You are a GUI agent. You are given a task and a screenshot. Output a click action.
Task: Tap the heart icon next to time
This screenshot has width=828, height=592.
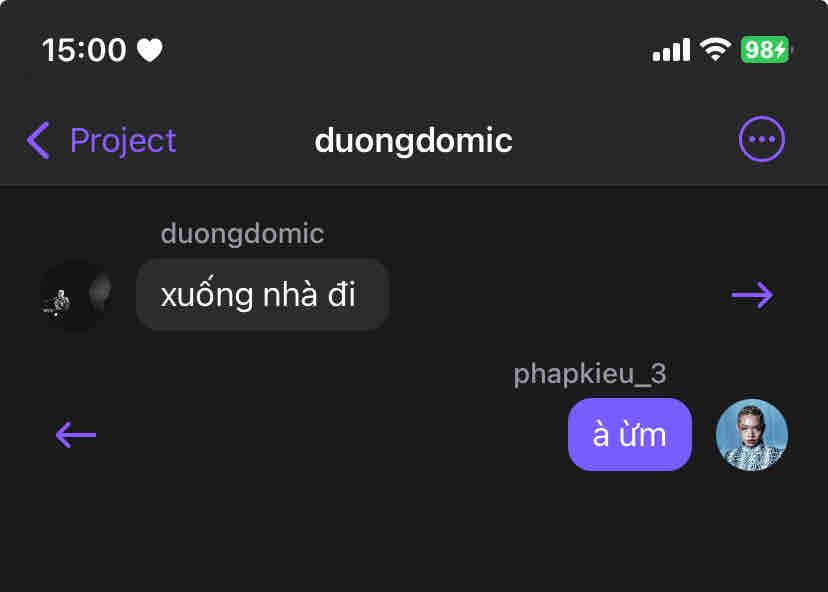149,50
